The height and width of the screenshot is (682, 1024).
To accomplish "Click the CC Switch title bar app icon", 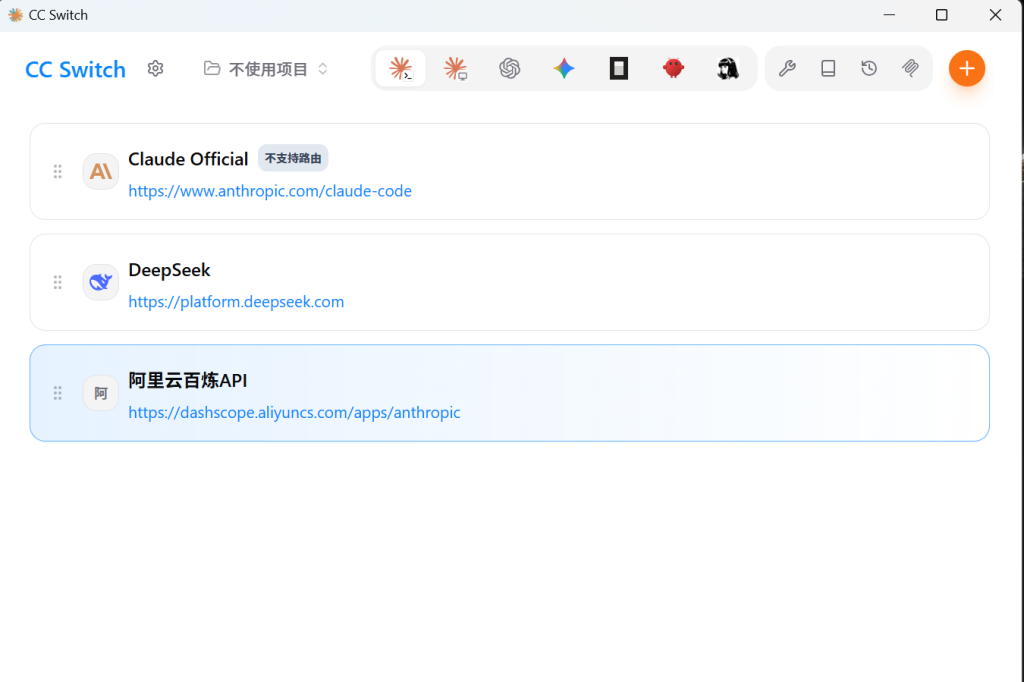I will pos(15,15).
